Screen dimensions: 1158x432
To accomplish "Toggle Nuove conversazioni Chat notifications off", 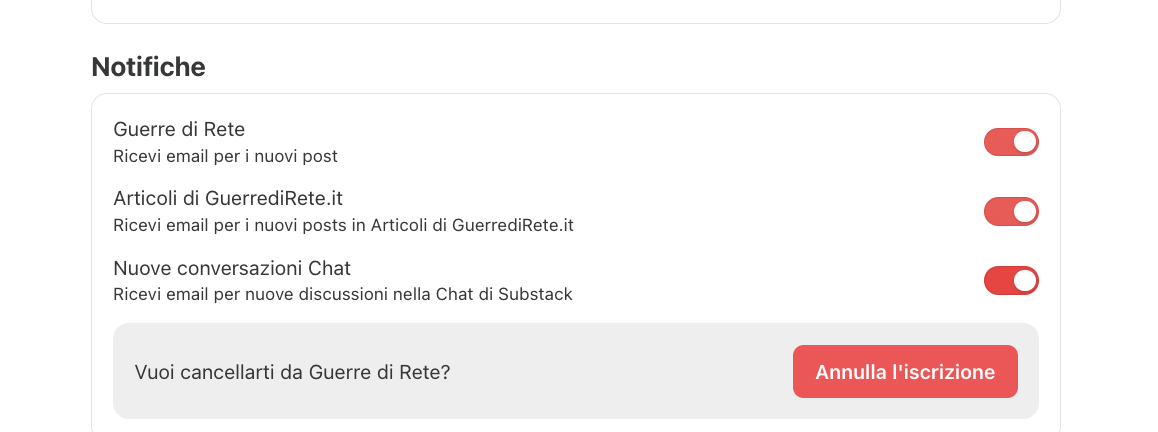I will [1011, 280].
